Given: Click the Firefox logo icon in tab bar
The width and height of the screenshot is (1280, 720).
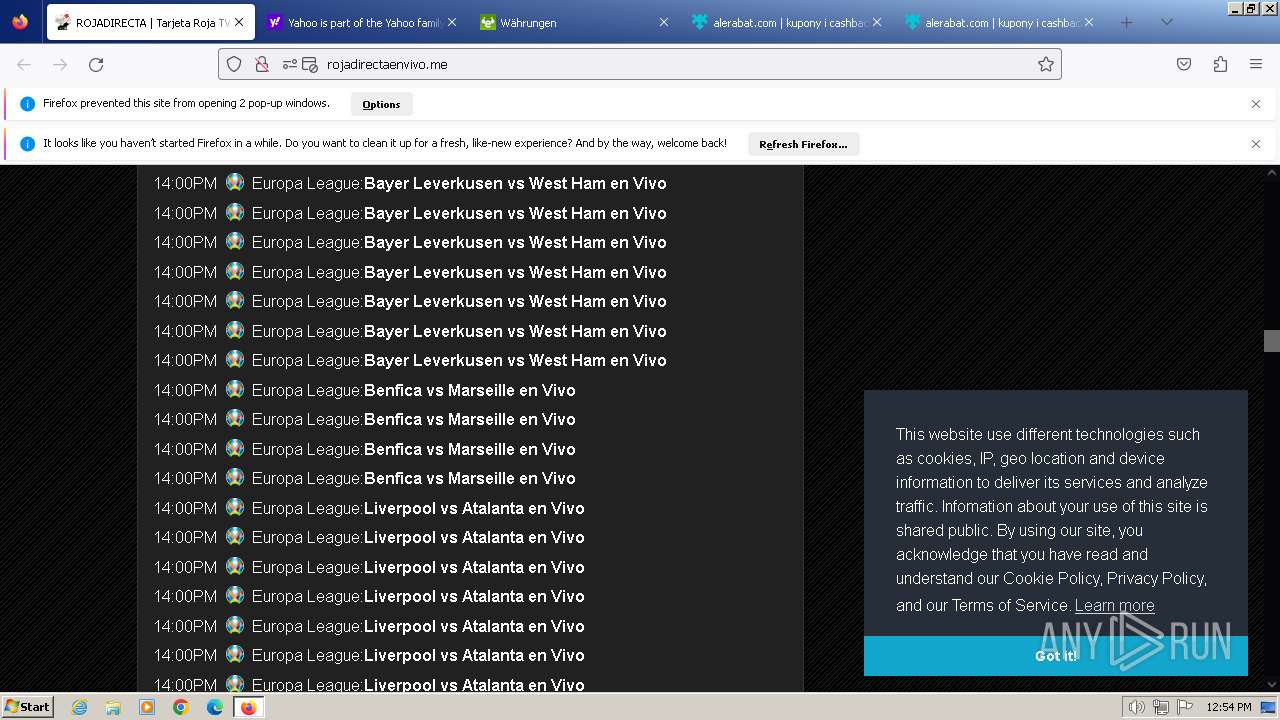Looking at the screenshot, I should point(20,22).
